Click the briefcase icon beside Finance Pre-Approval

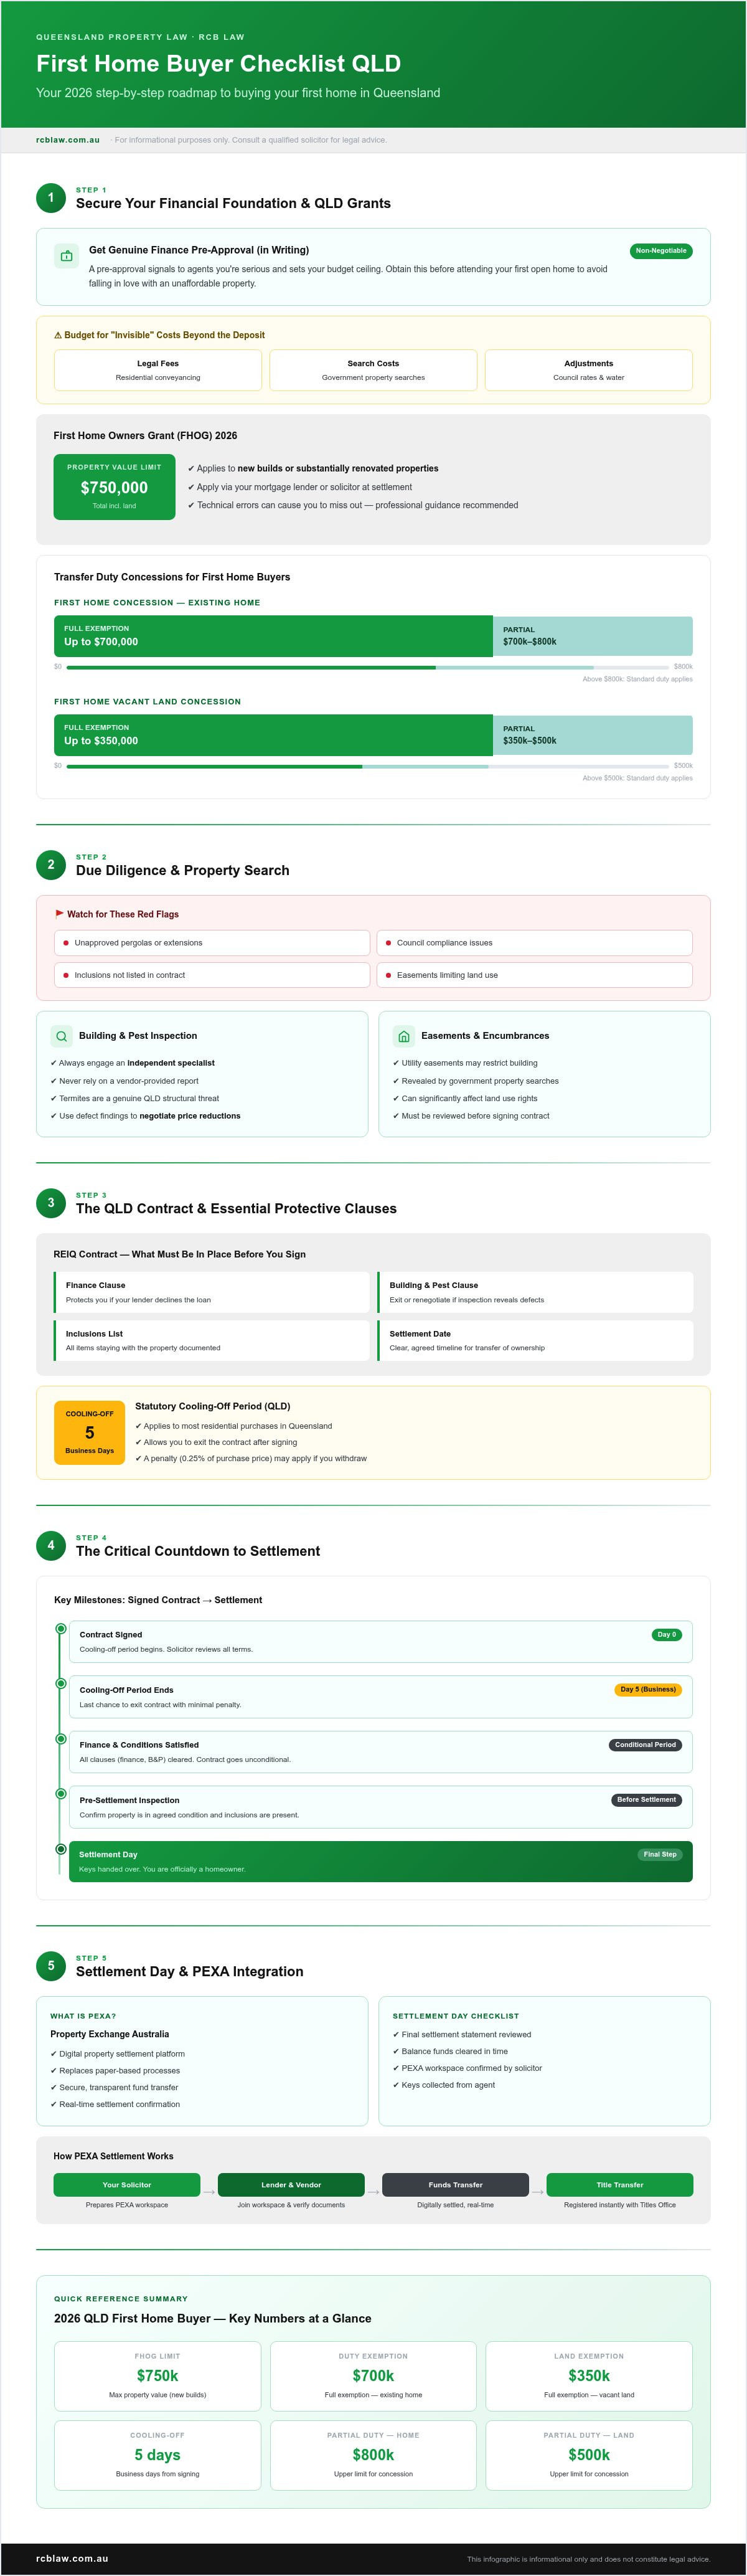coord(66,255)
